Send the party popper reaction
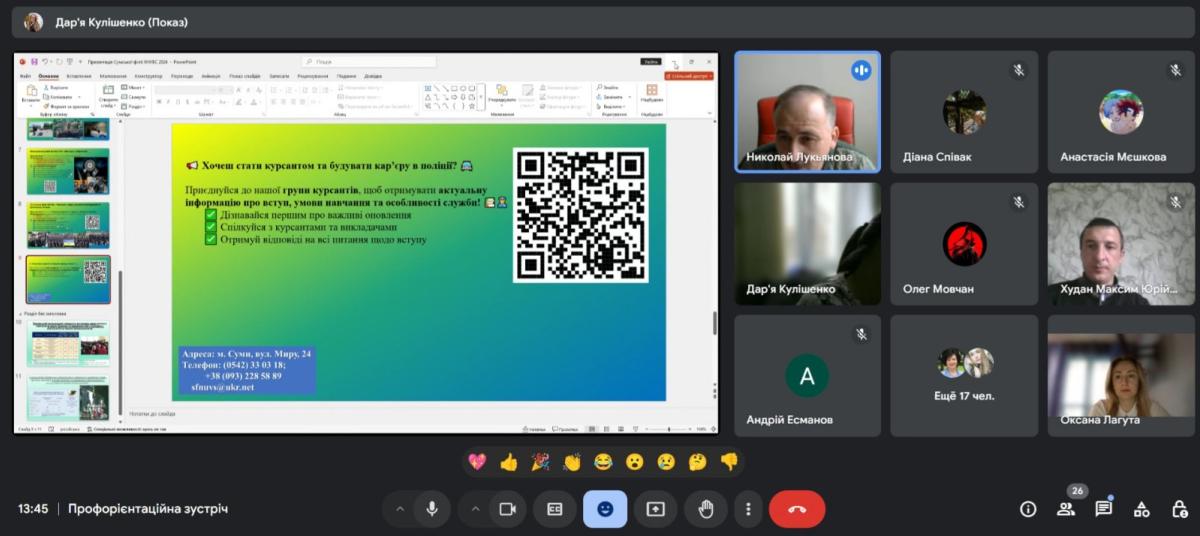 coord(540,462)
